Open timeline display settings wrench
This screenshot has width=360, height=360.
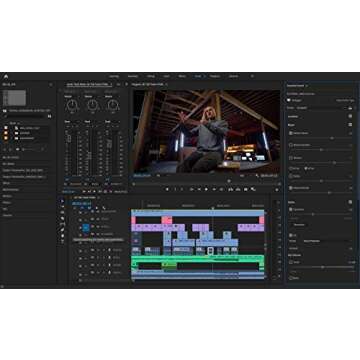click(x=104, y=208)
